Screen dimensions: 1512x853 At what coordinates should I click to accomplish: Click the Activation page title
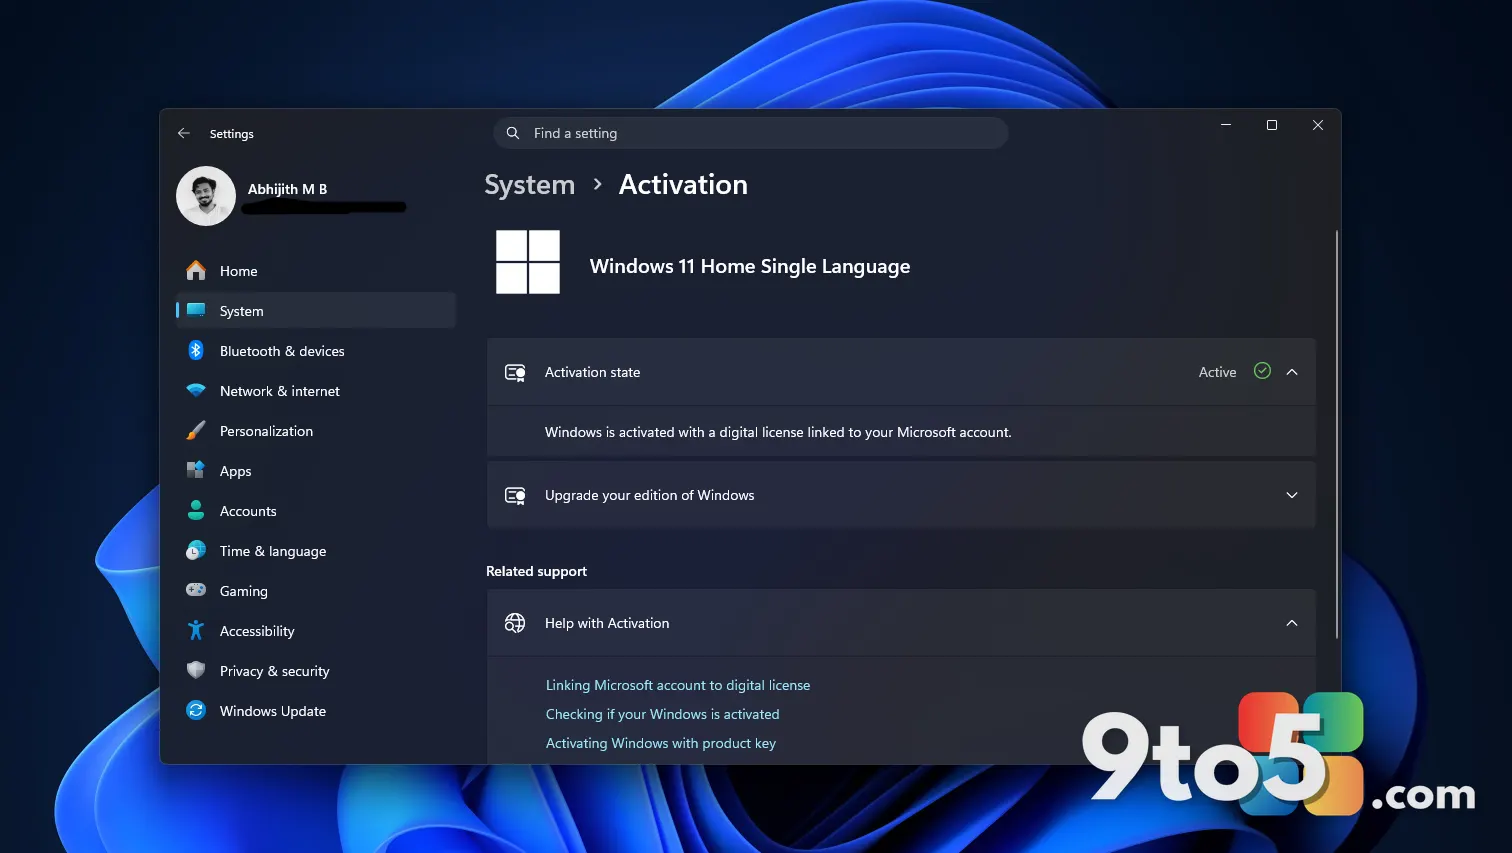pyautogui.click(x=683, y=185)
